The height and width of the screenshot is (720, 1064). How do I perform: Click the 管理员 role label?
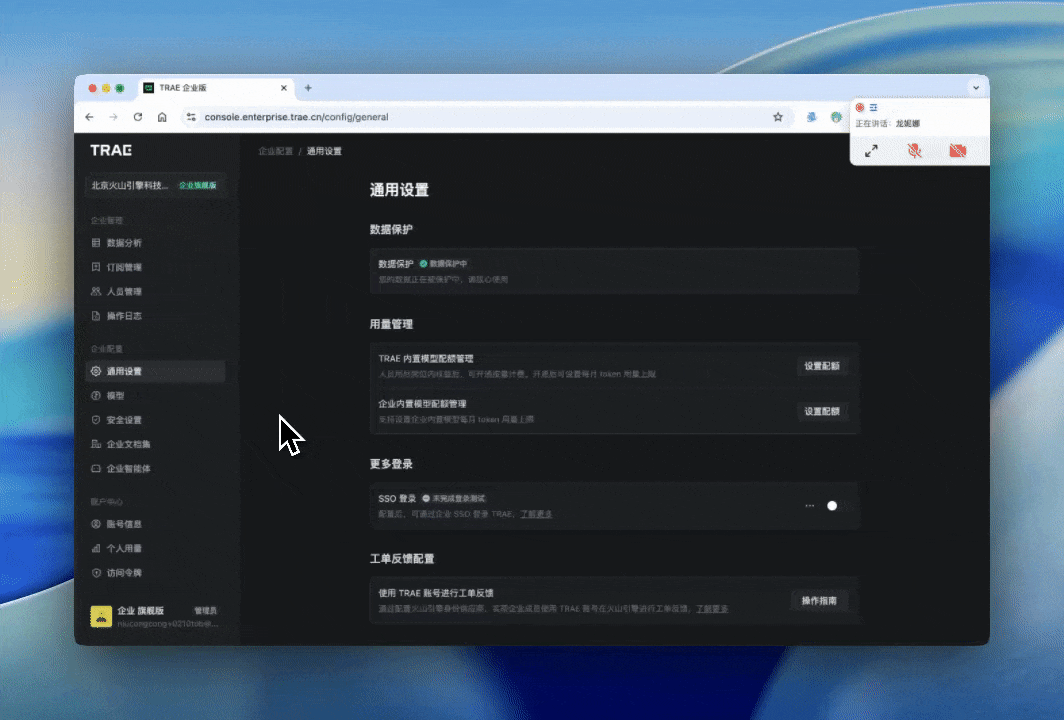206,611
